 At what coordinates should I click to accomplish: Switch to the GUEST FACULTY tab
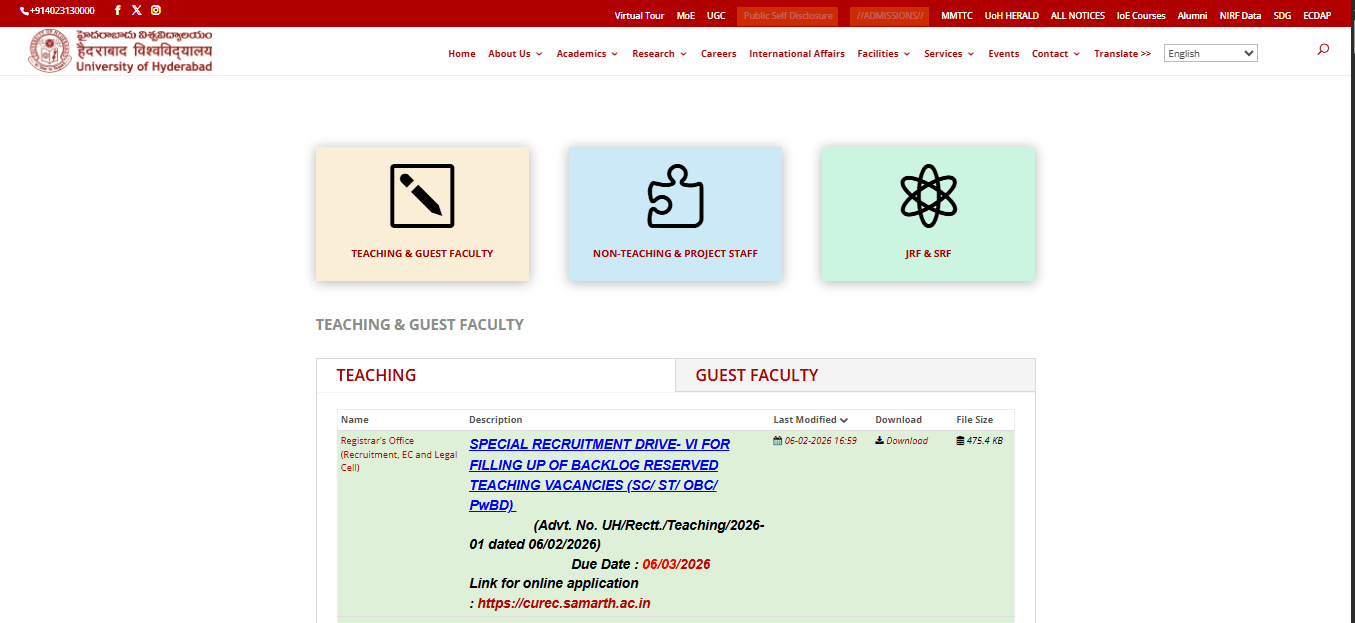[x=756, y=374]
